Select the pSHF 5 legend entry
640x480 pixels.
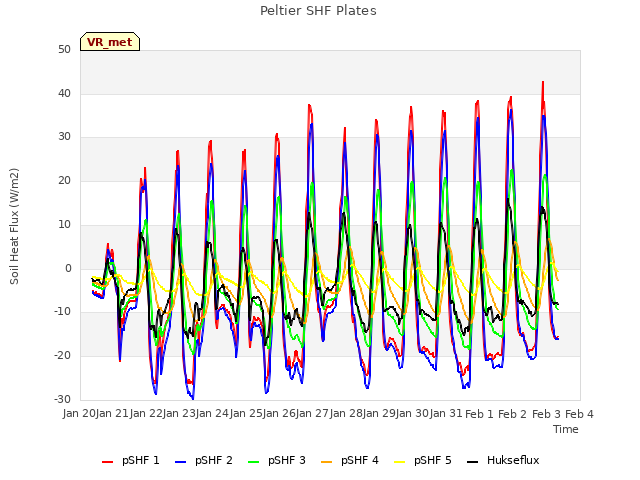click(x=423, y=460)
